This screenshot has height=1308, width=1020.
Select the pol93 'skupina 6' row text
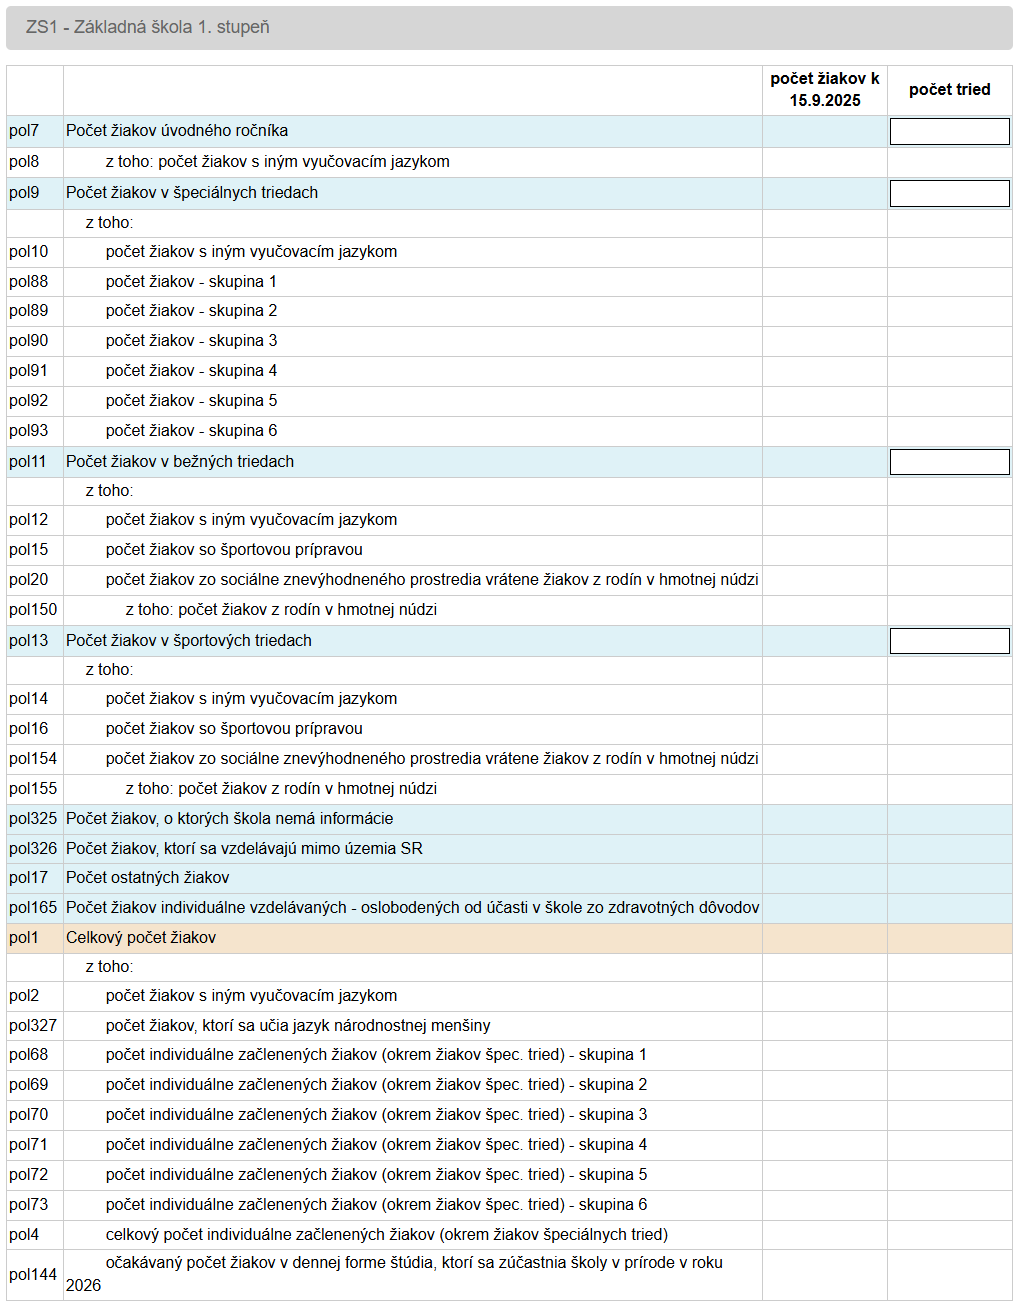tap(191, 431)
